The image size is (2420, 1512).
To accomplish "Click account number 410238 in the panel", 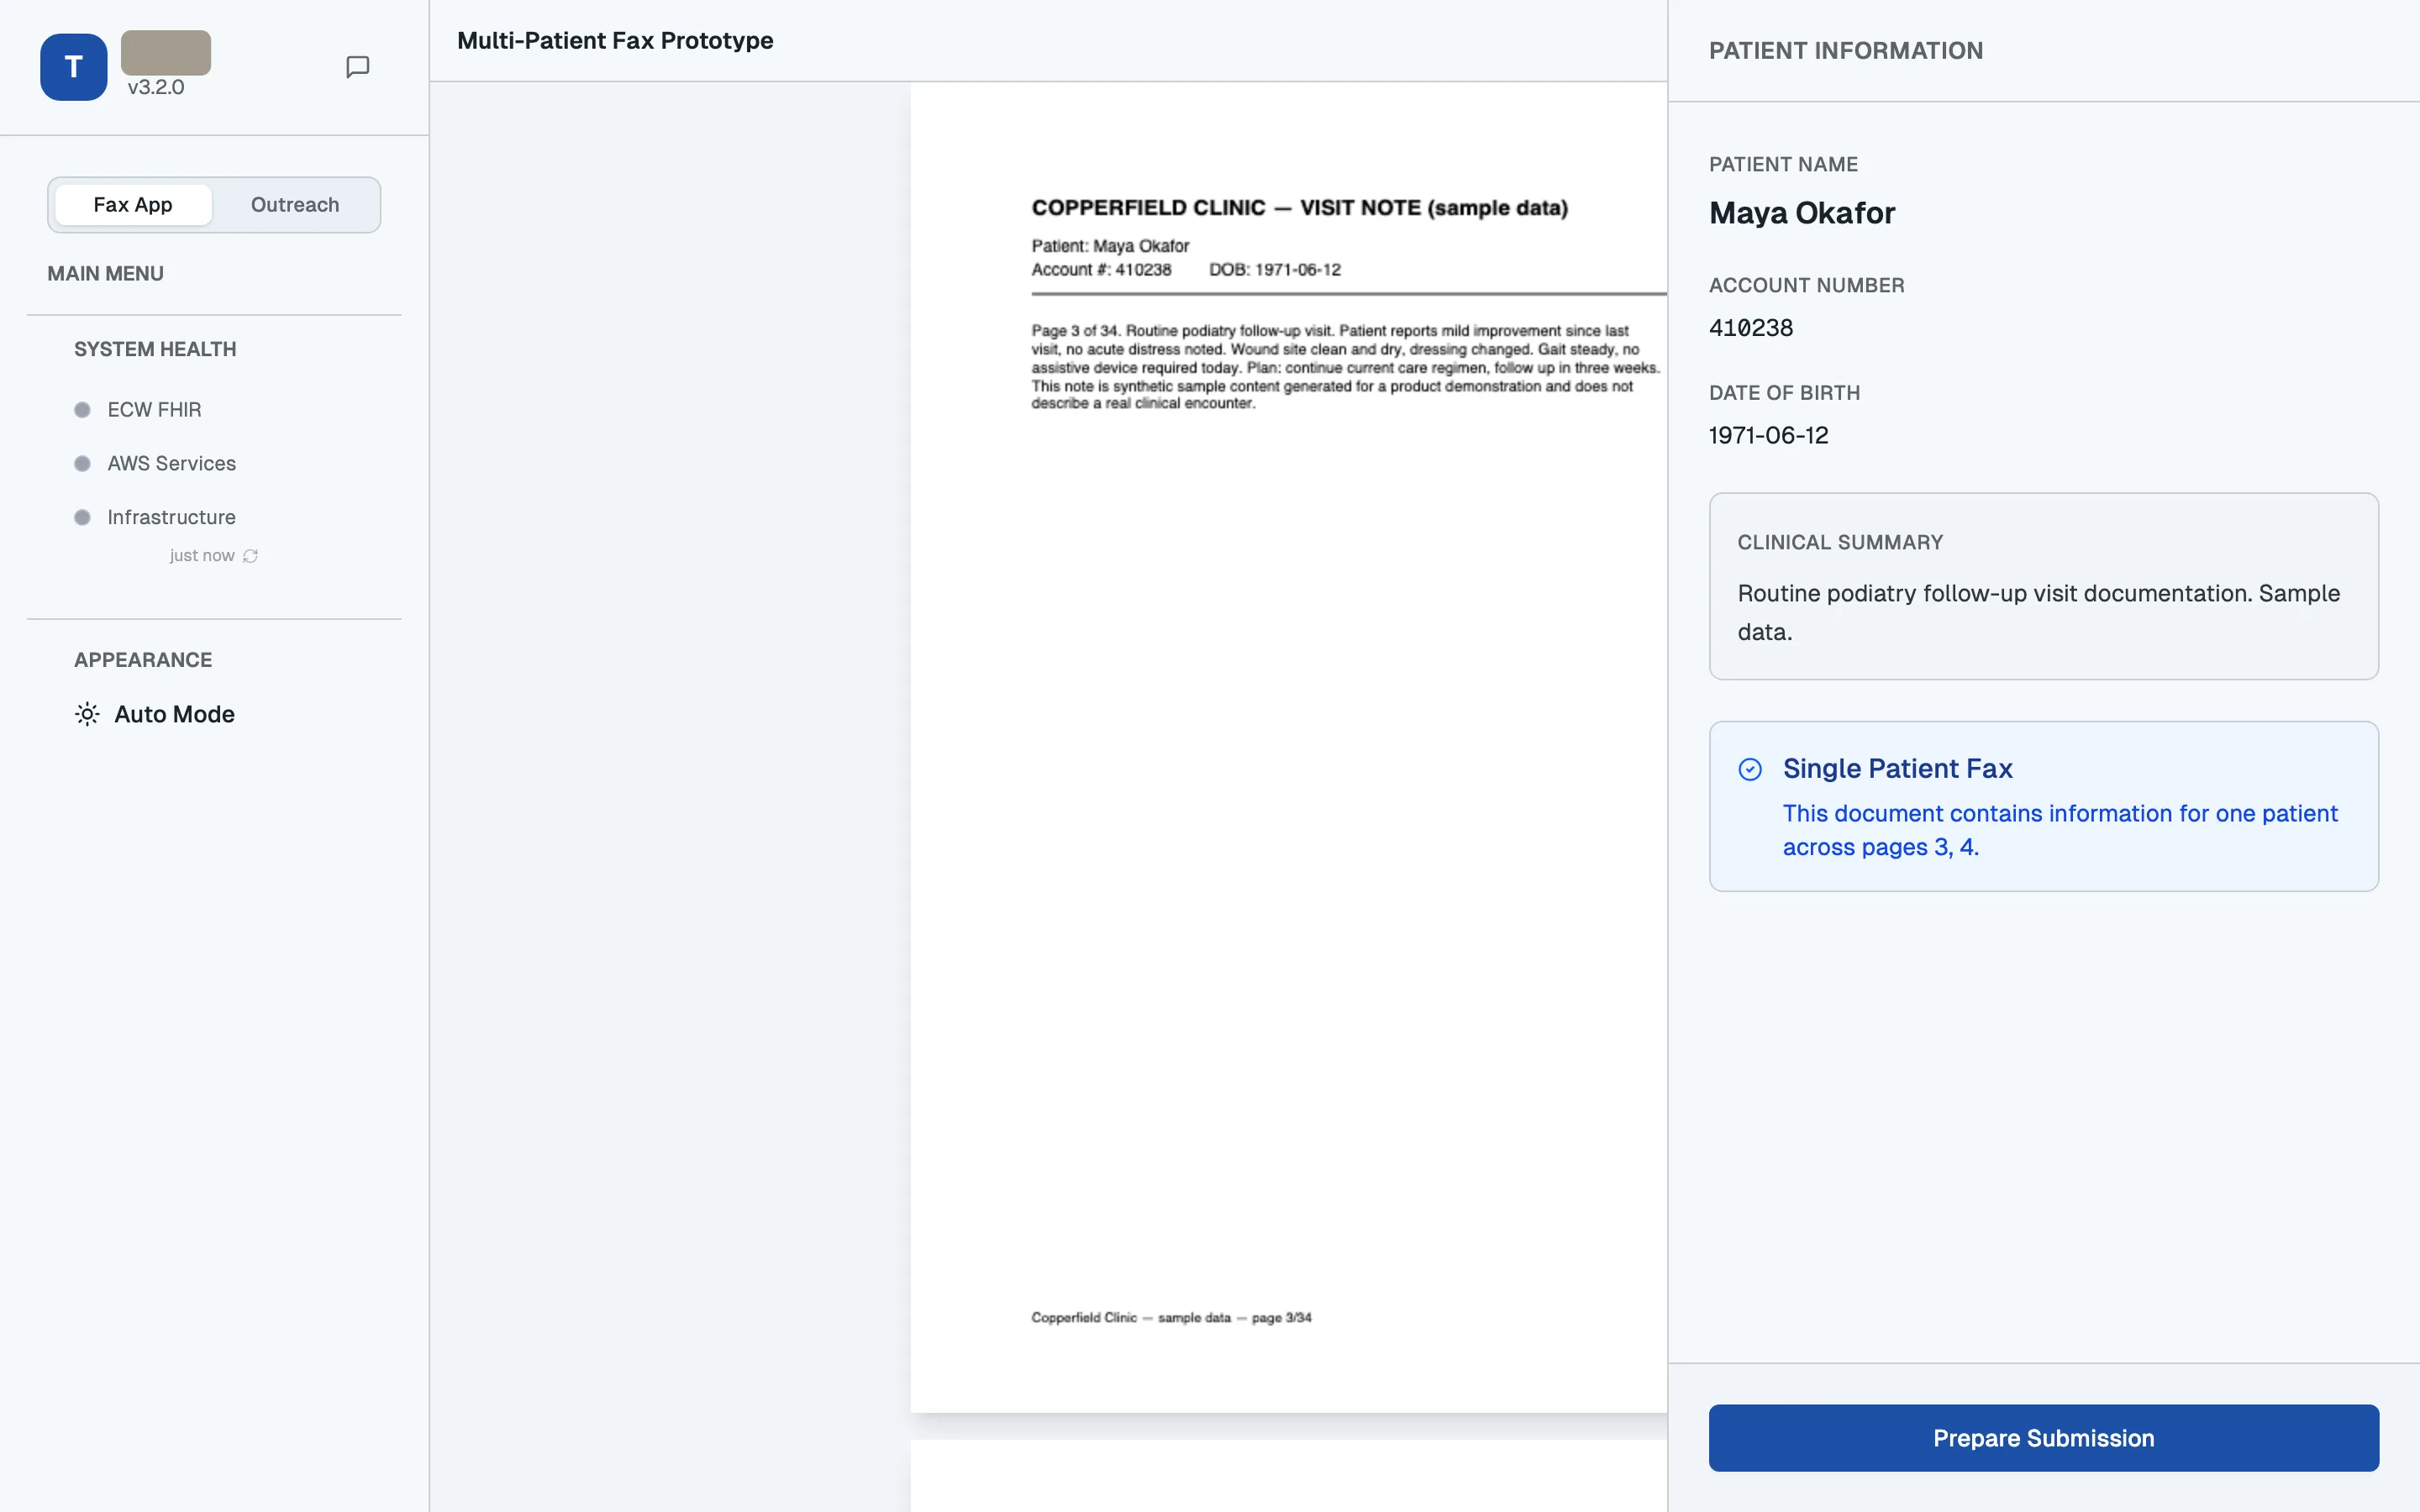I will [1751, 328].
